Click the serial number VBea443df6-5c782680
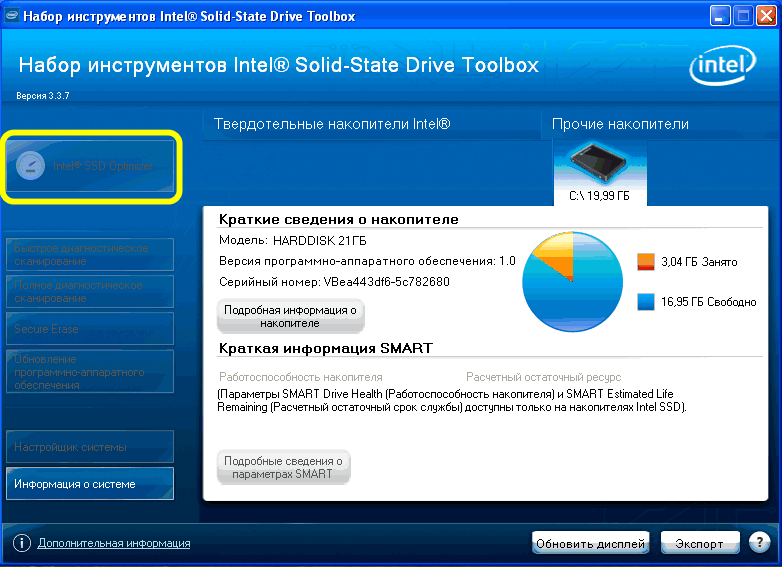The width and height of the screenshot is (782, 567). pyautogui.click(x=387, y=282)
